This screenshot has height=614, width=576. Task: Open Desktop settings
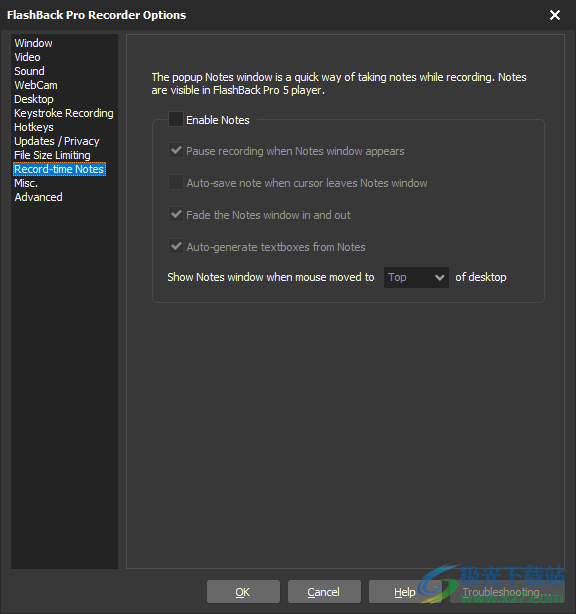point(34,99)
